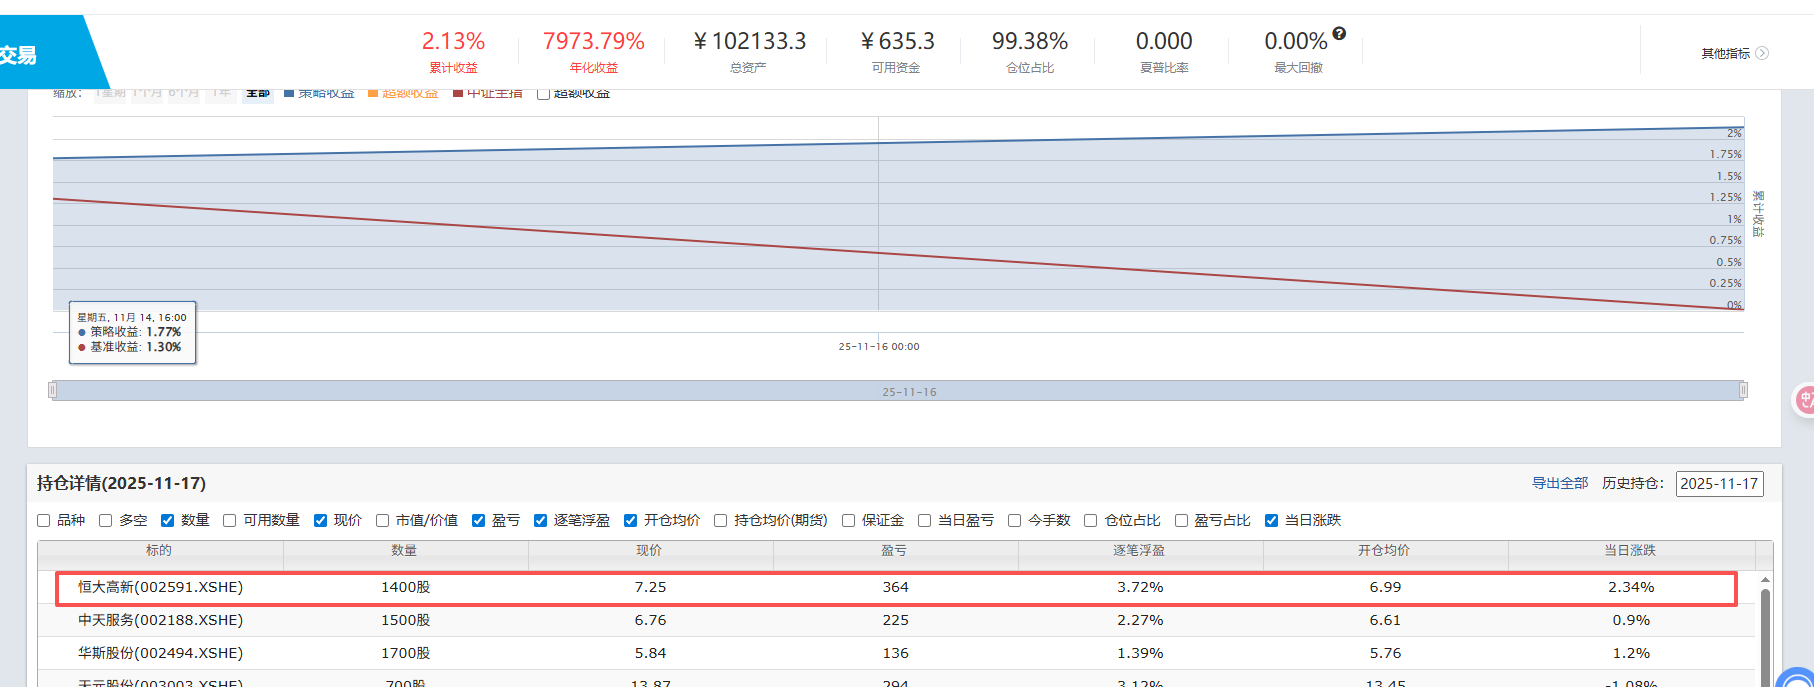Image resolution: width=1814 pixels, height=687 pixels.
Task: Click the holdings table scrollbar up arrow
Action: point(1765,580)
